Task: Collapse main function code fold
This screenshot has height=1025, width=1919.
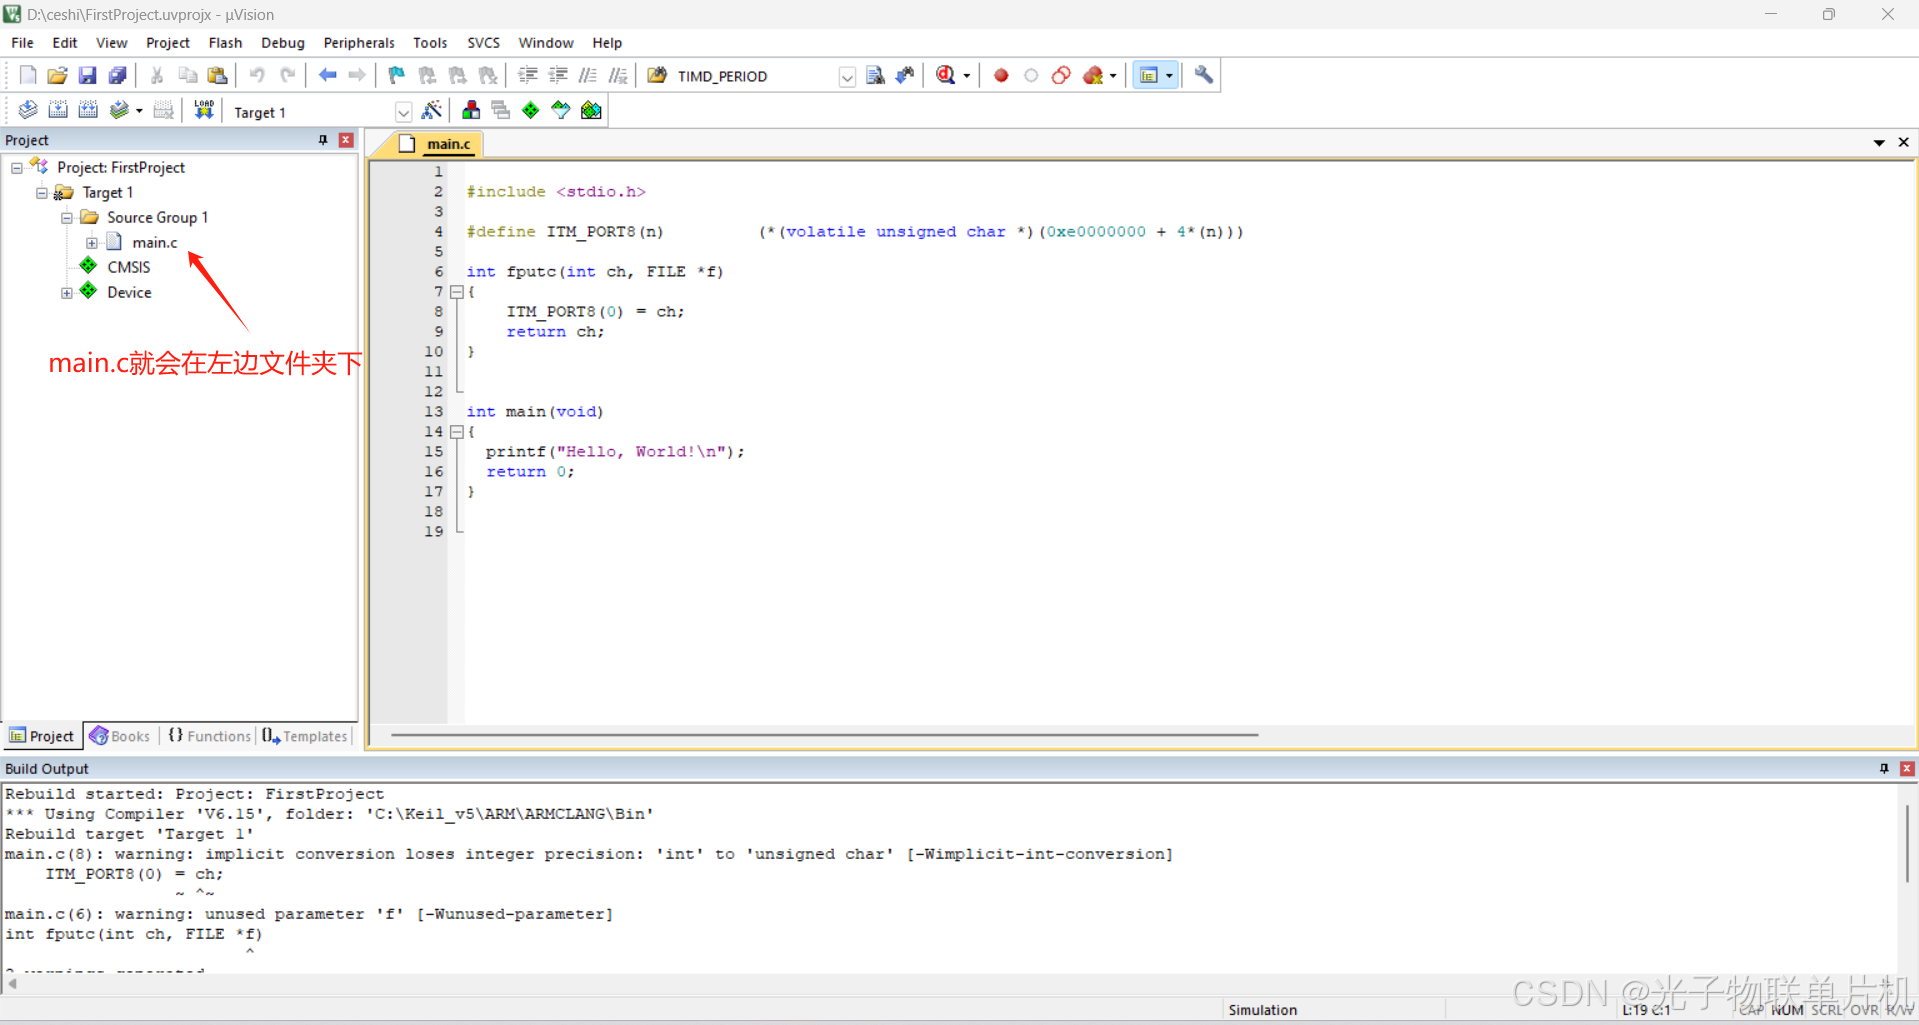Action: [x=457, y=432]
